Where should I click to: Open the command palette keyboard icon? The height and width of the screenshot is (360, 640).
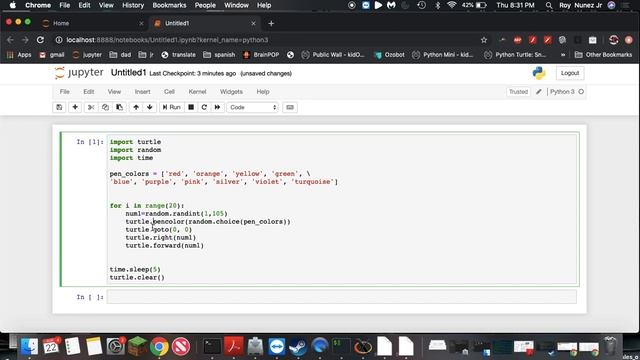tap(290, 107)
